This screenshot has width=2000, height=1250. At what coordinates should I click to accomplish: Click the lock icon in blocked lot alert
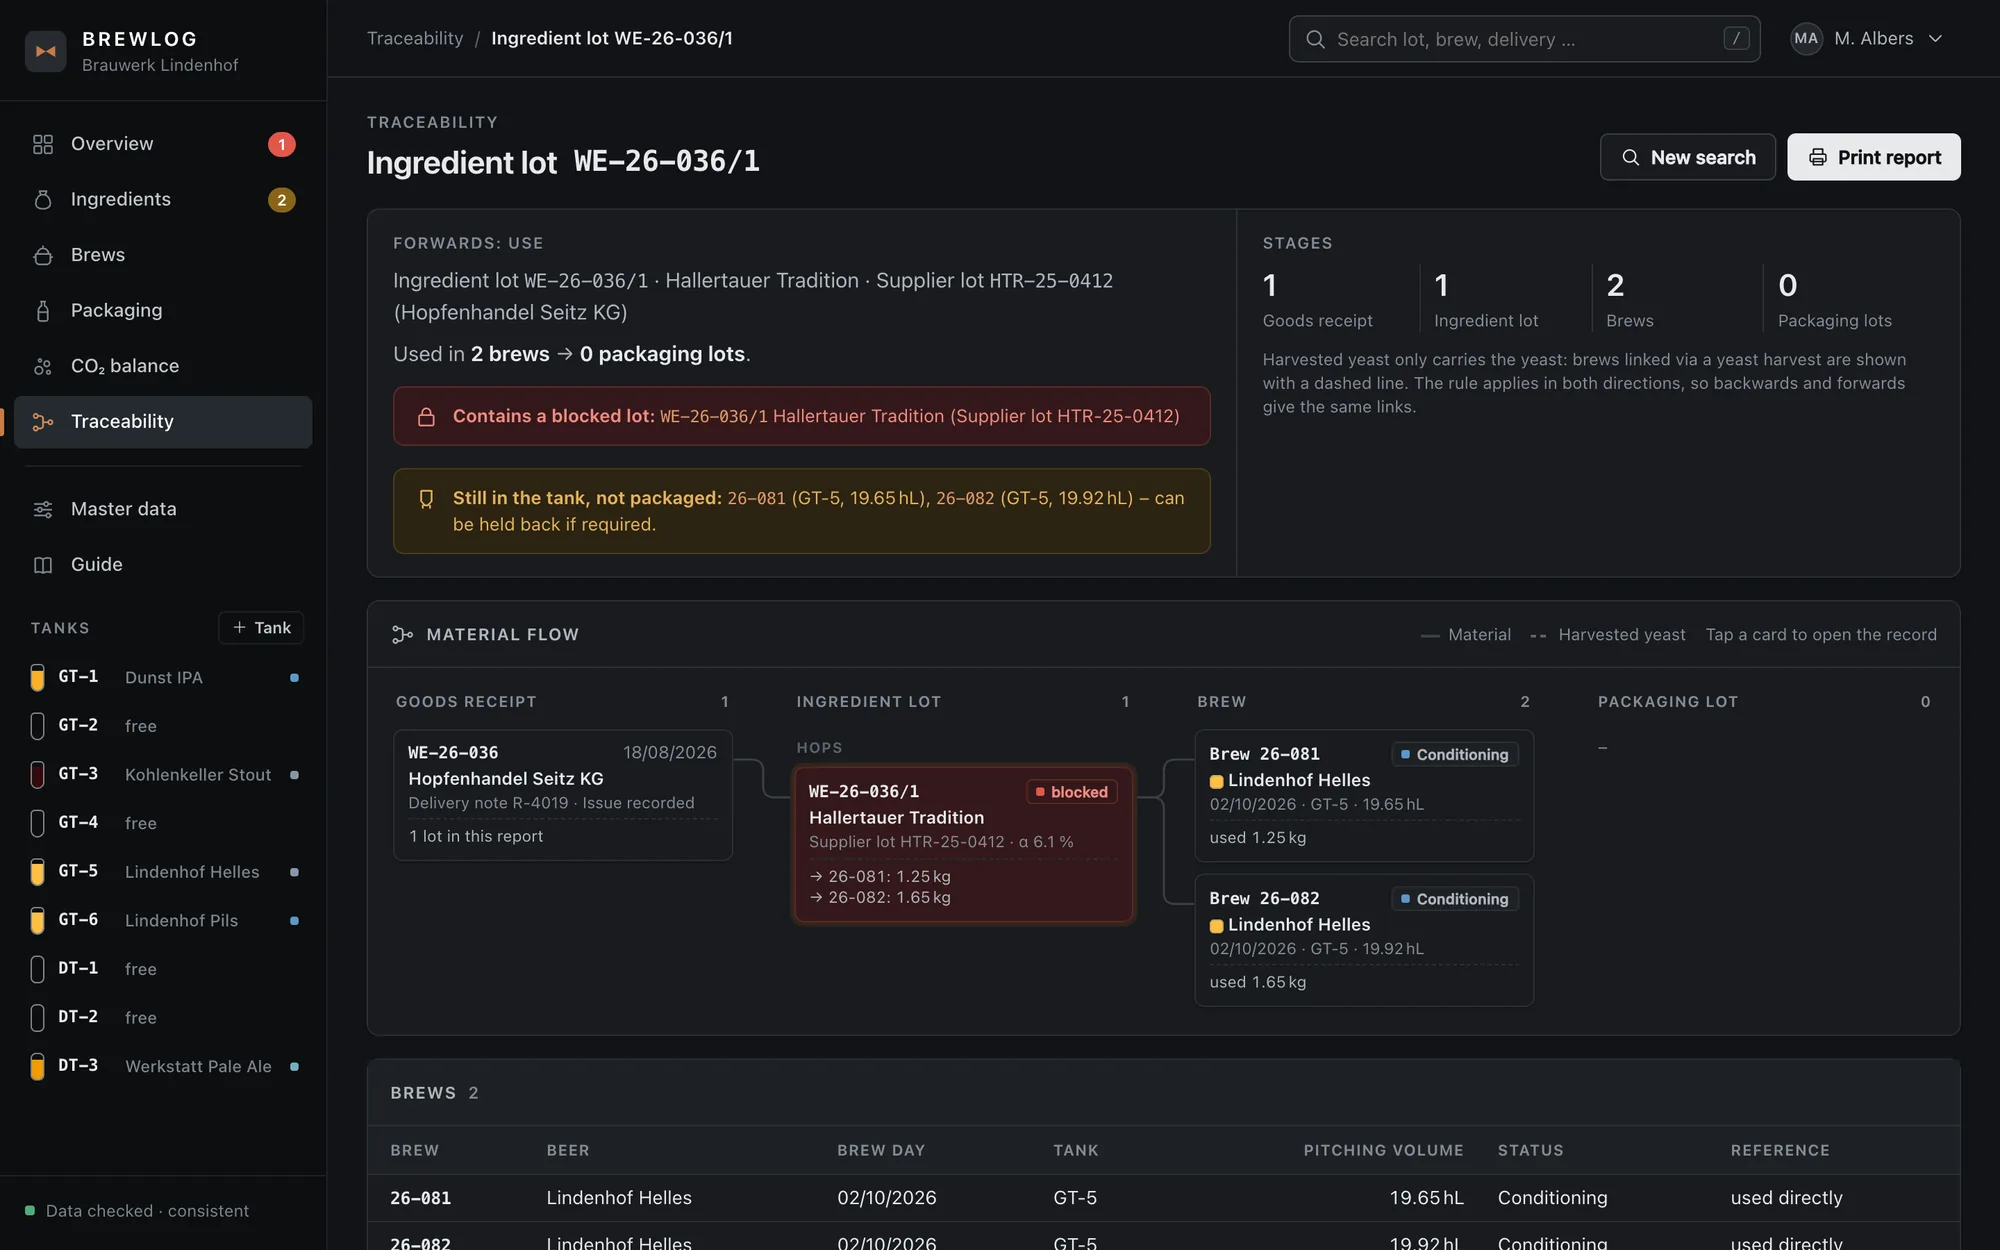pos(426,417)
